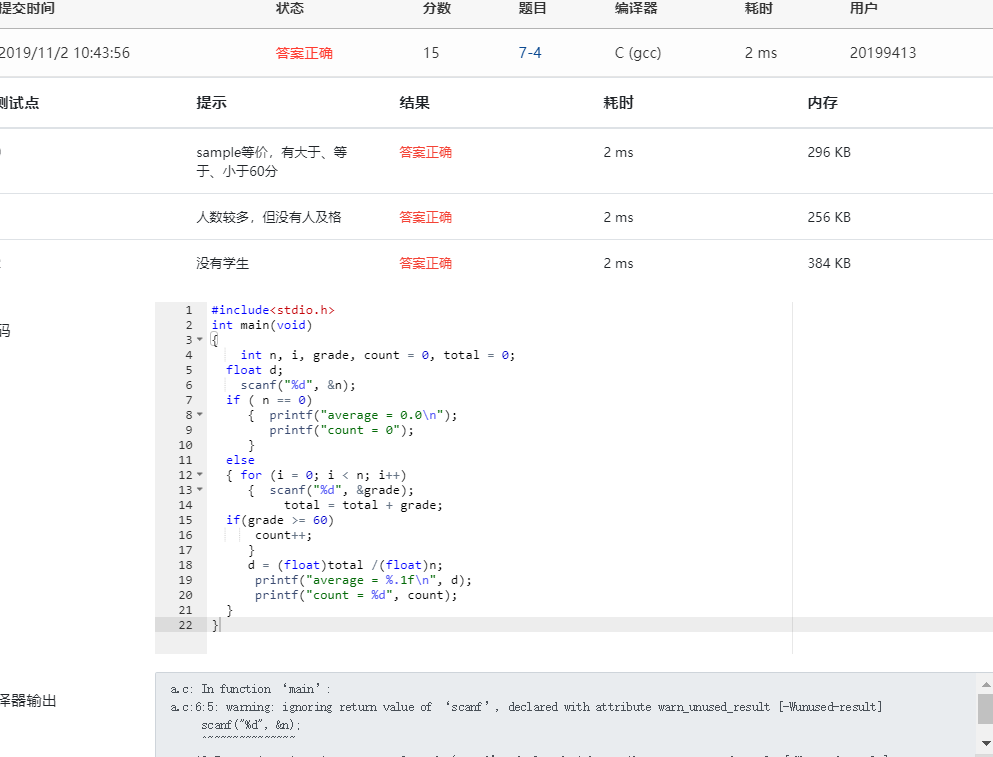The height and width of the screenshot is (757, 993).
Task: Collapse code fold arrow at line 13
Action: (x=199, y=490)
